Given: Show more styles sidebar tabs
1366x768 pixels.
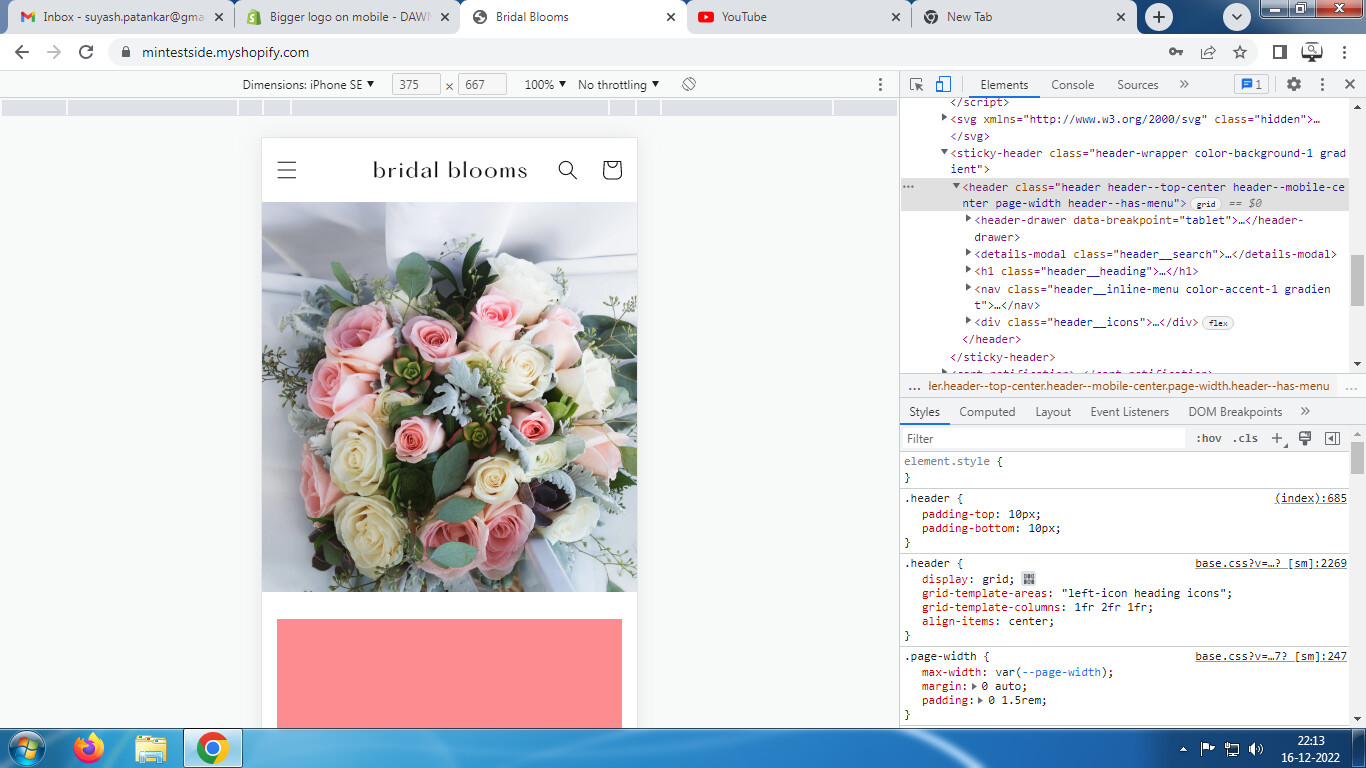Looking at the screenshot, I should [1305, 411].
